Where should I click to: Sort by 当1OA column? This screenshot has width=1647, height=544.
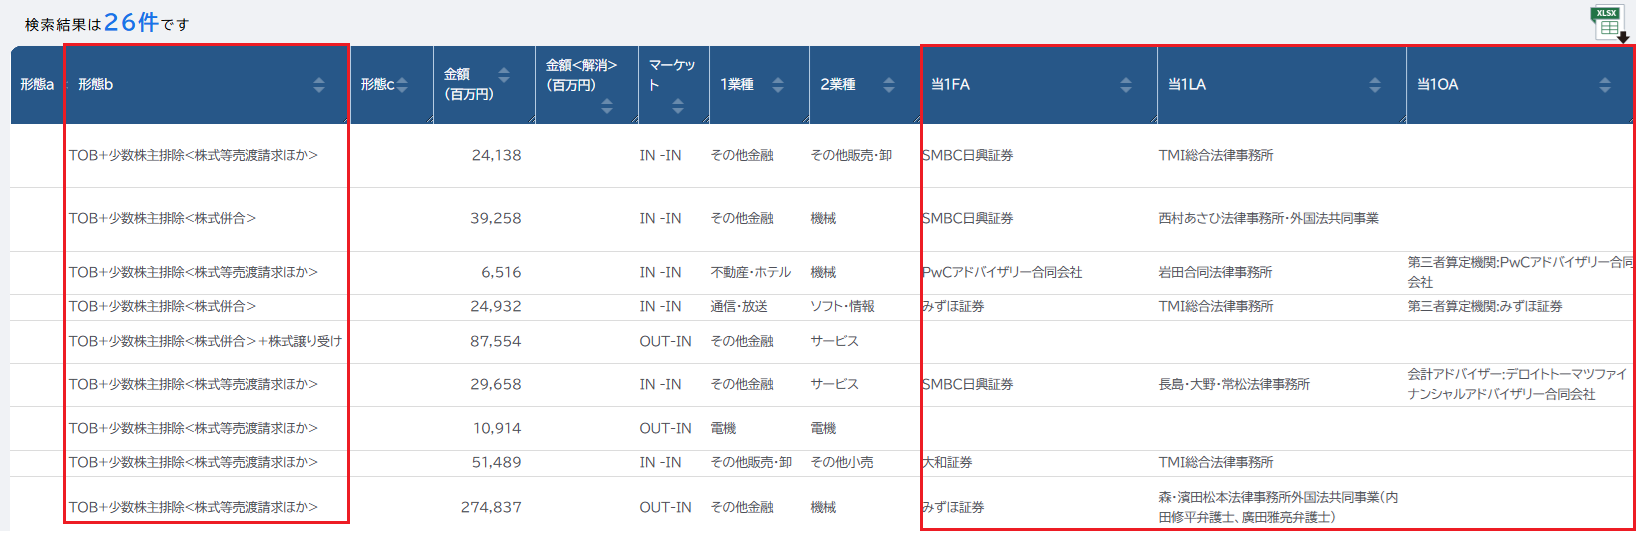point(1605,85)
